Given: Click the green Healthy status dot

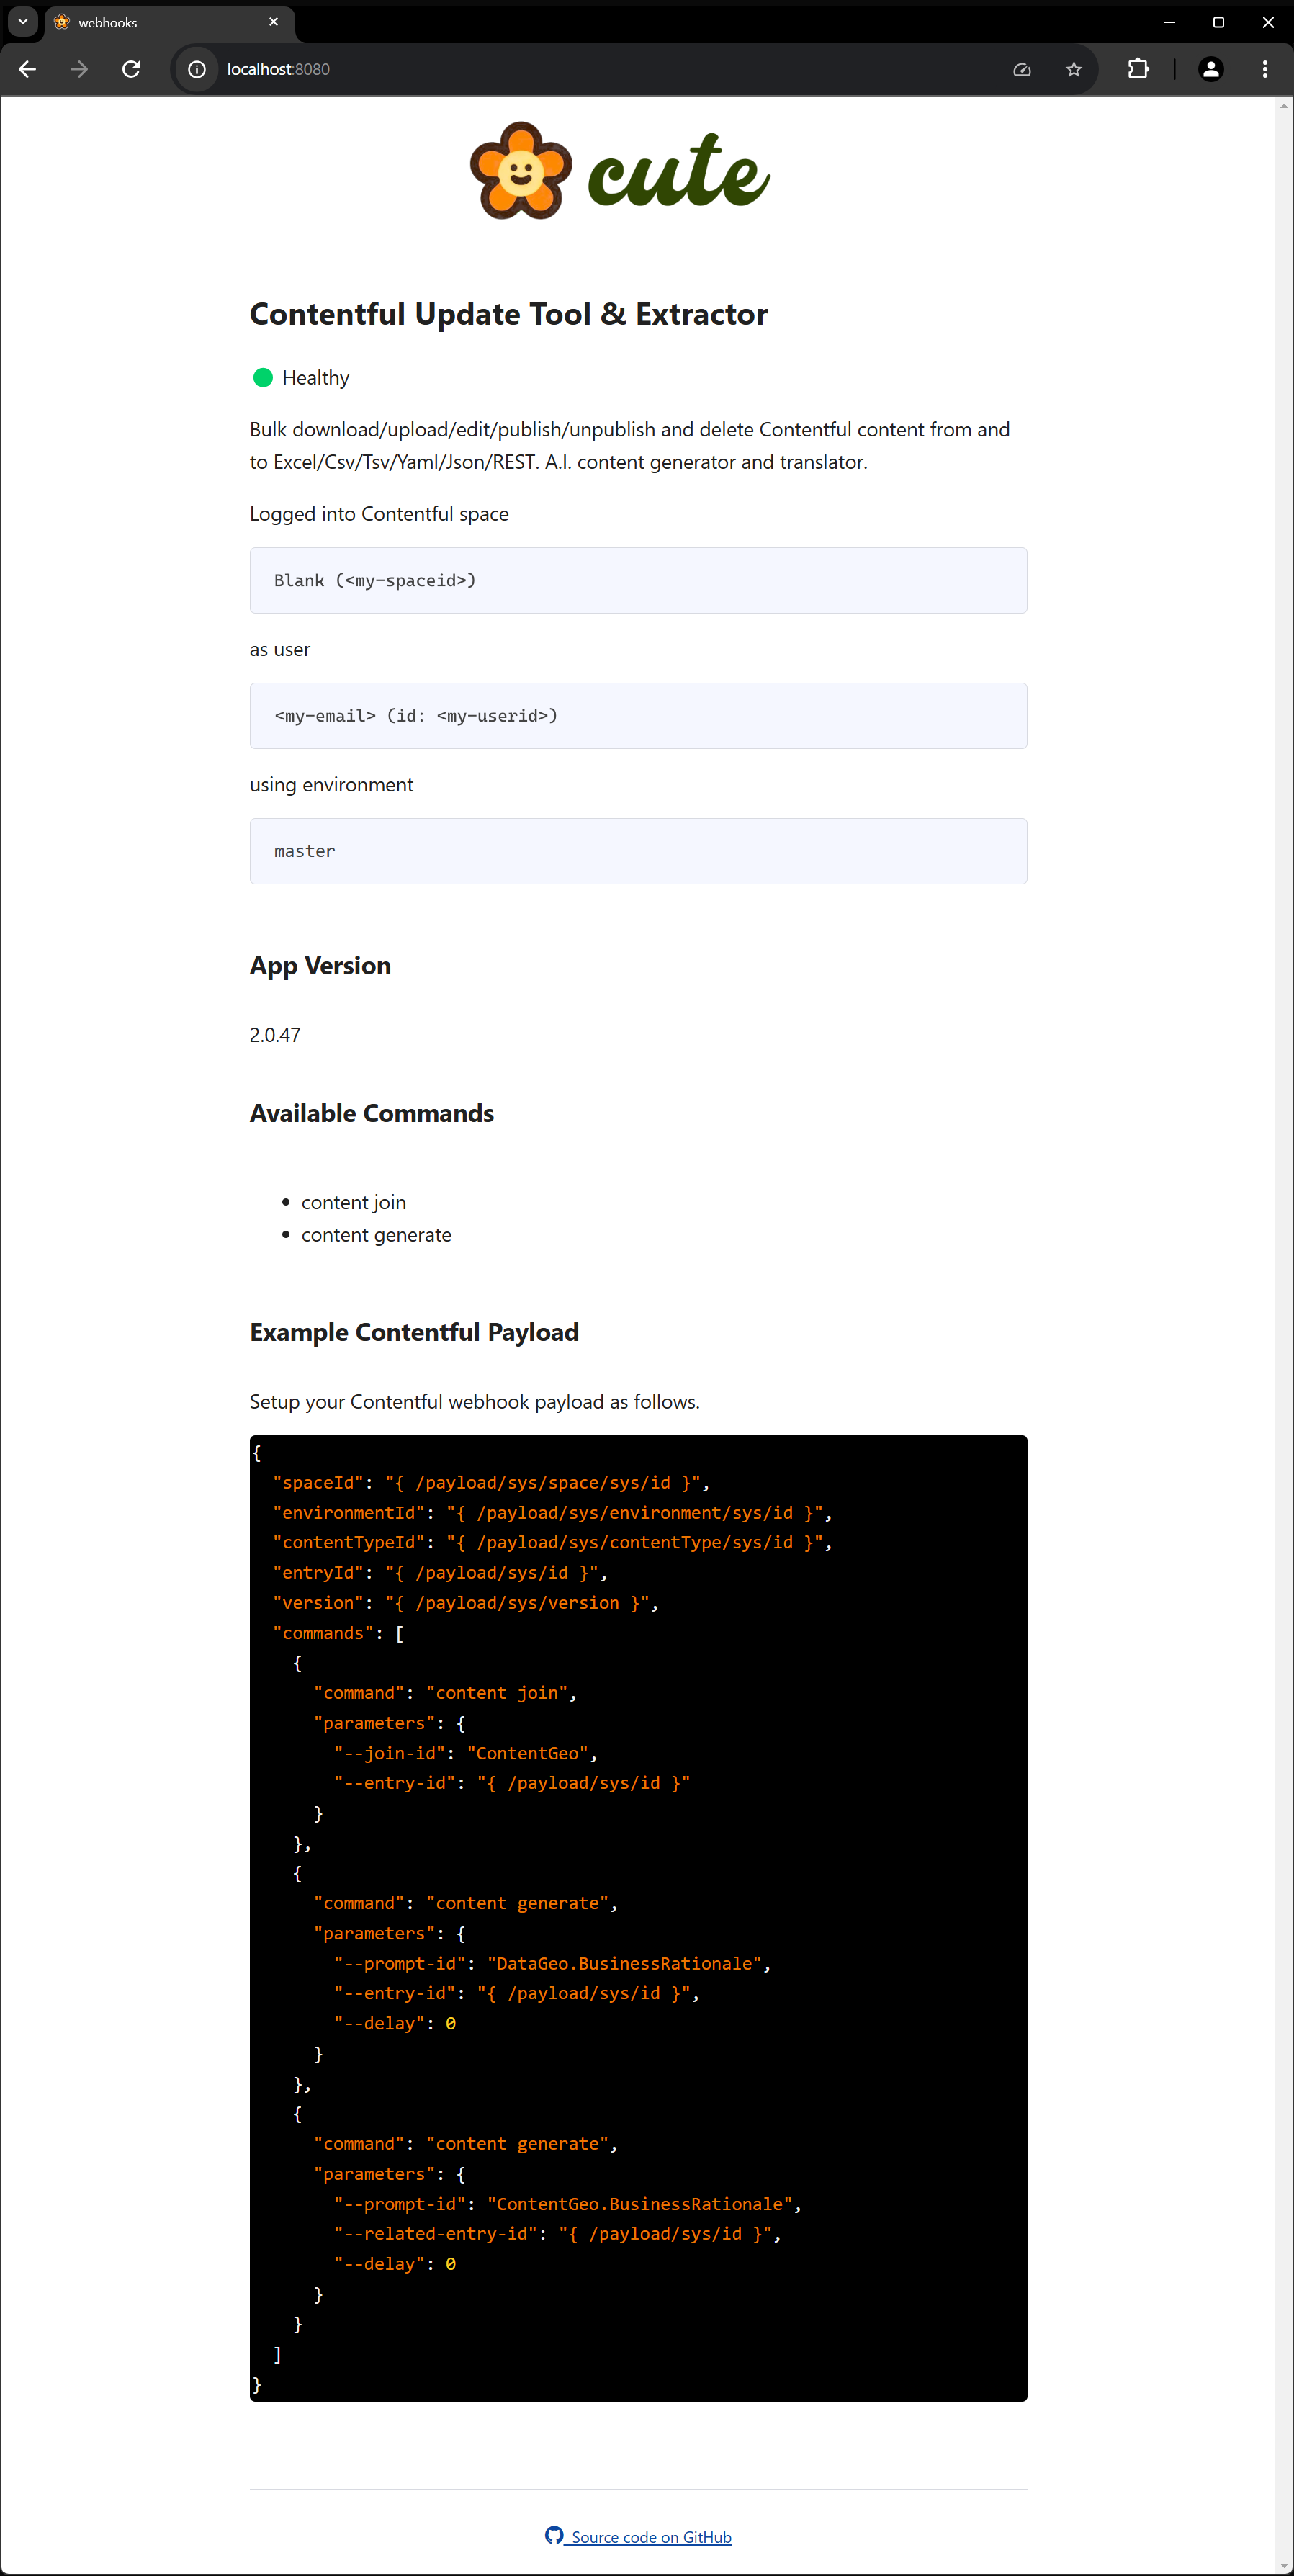Looking at the screenshot, I should [263, 377].
